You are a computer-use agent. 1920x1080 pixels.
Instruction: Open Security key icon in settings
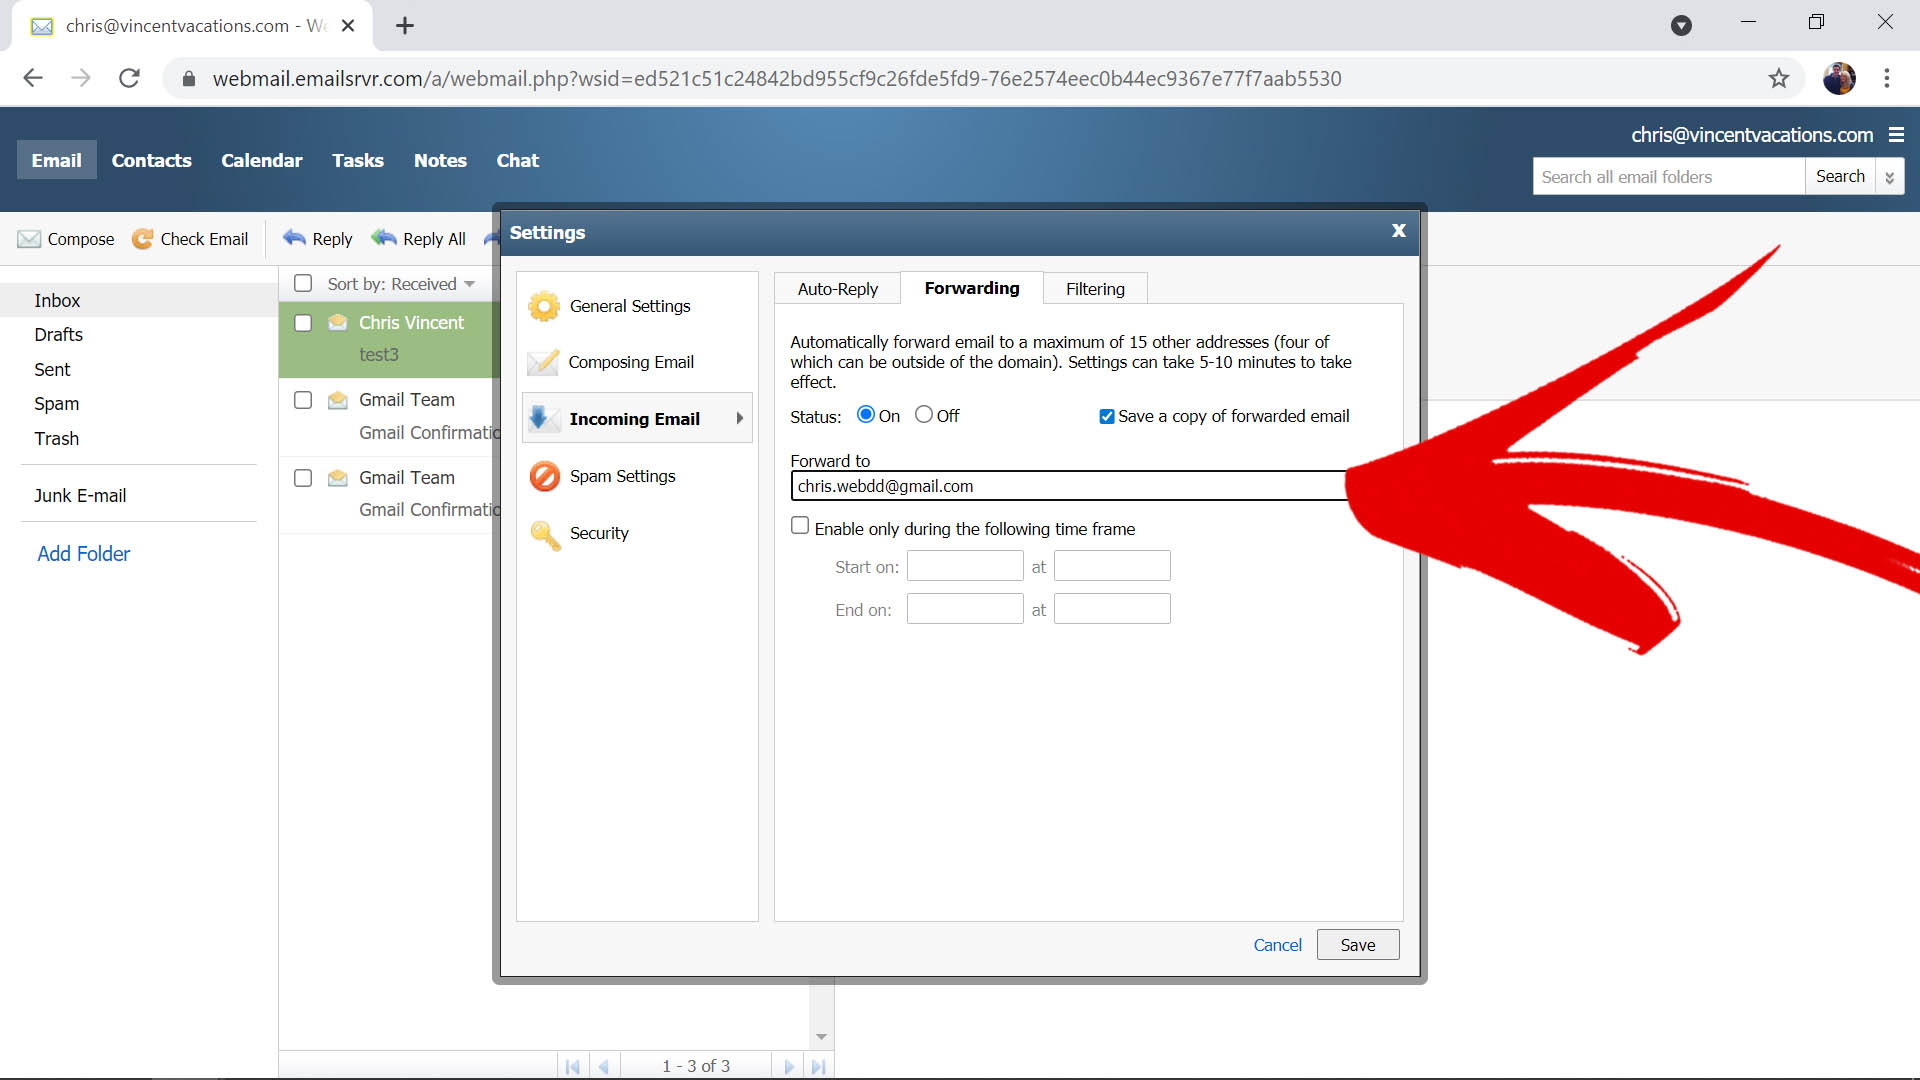[x=544, y=534]
